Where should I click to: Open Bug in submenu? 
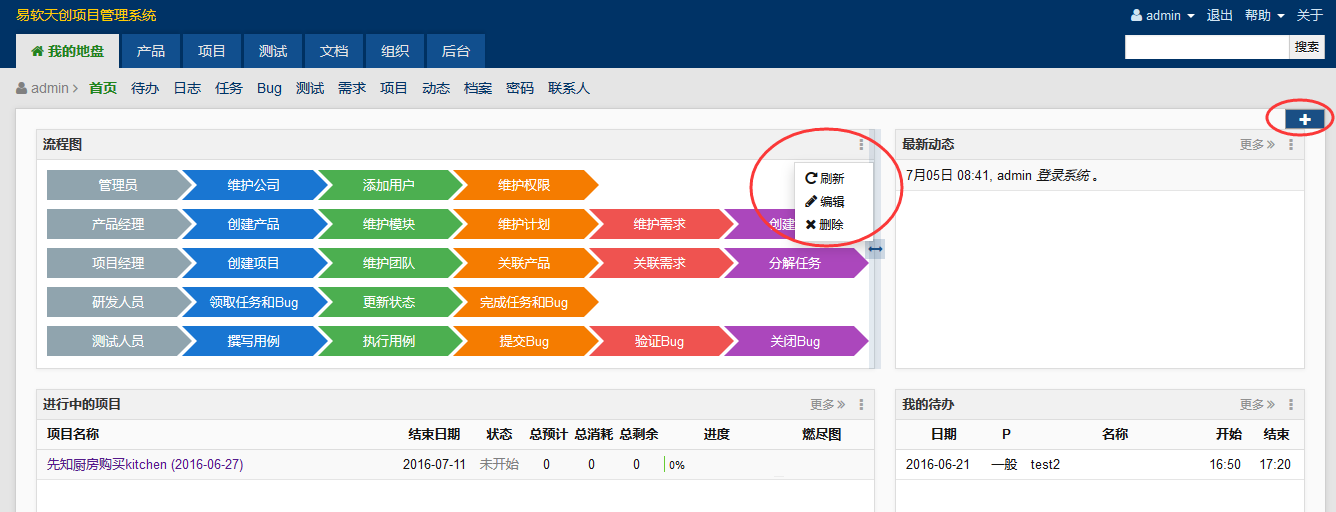pos(269,88)
